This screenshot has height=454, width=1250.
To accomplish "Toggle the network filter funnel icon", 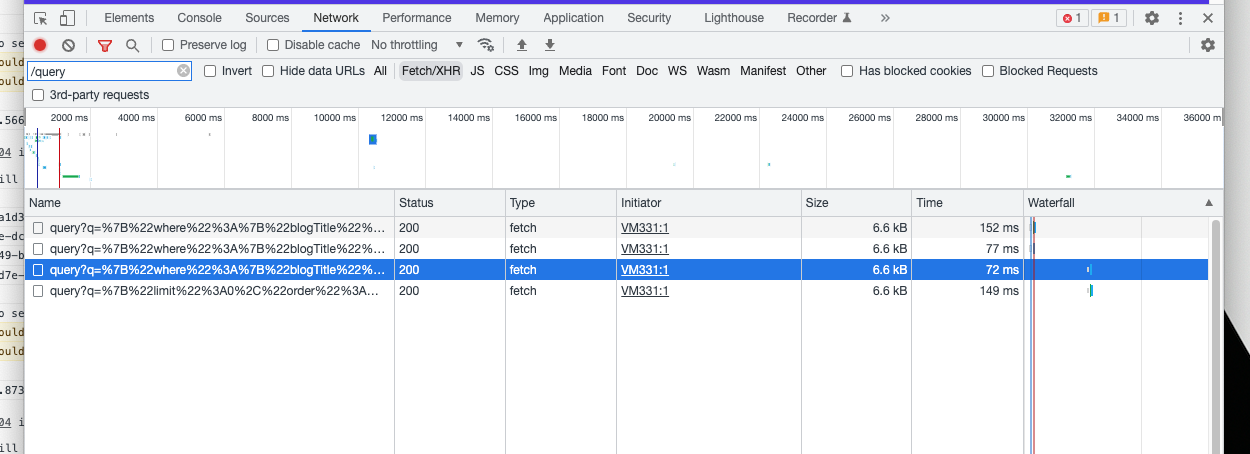I will [x=105, y=45].
